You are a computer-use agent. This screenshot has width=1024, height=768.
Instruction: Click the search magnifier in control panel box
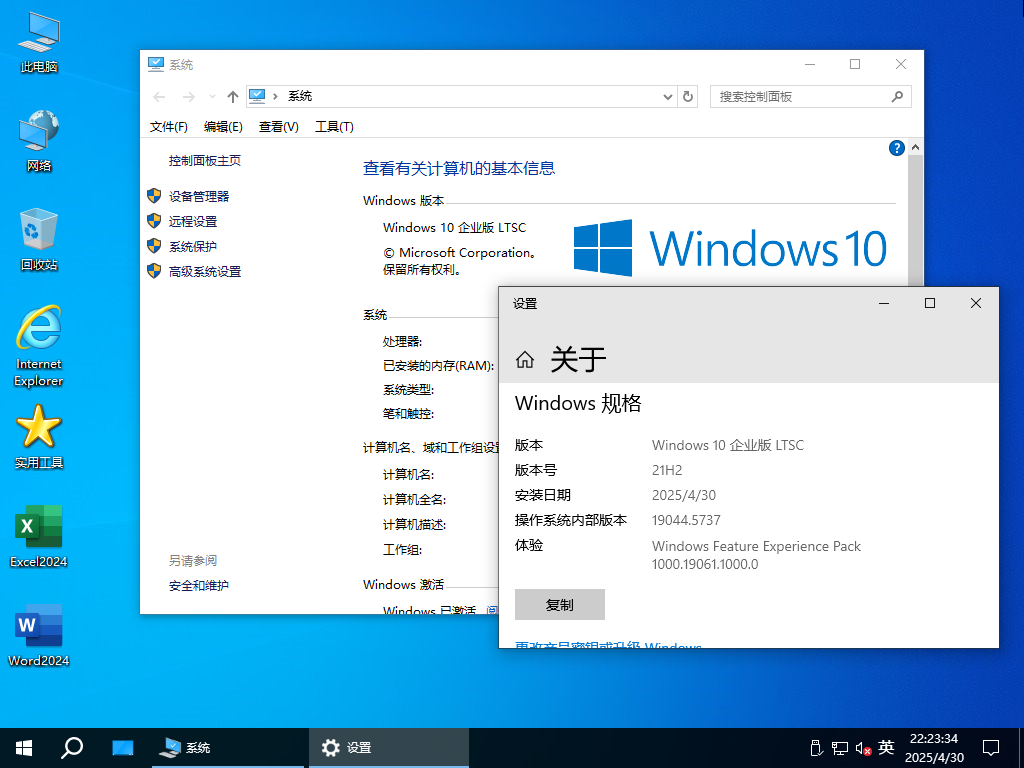pos(897,97)
